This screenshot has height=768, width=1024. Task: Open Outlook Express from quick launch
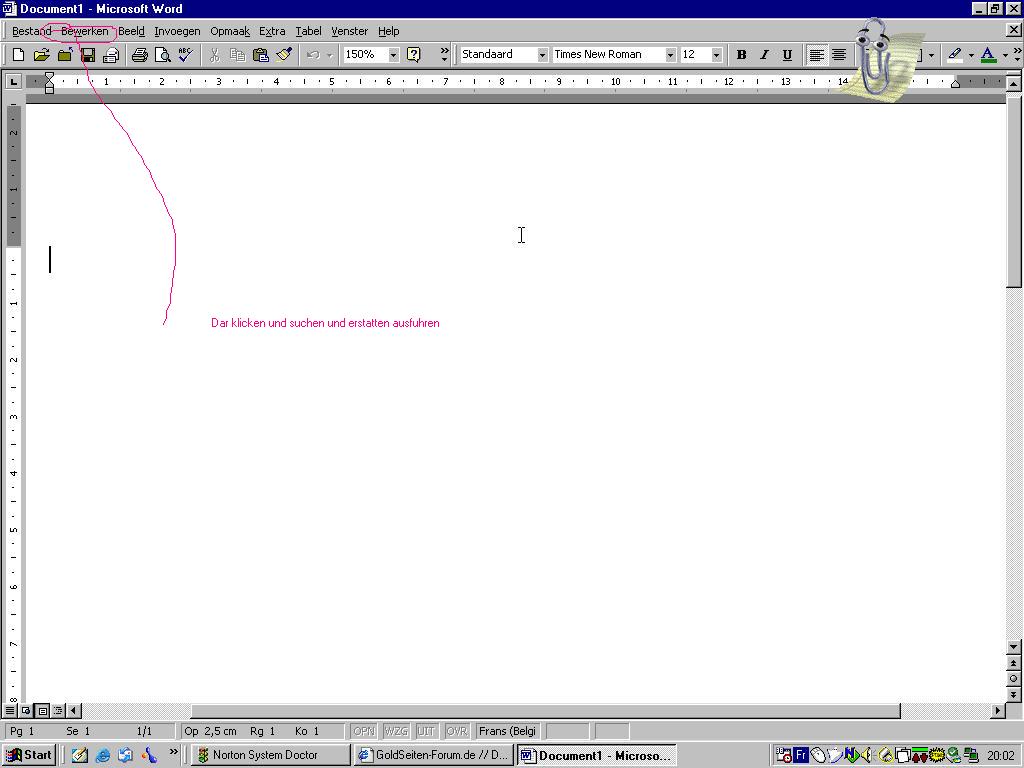click(x=125, y=755)
